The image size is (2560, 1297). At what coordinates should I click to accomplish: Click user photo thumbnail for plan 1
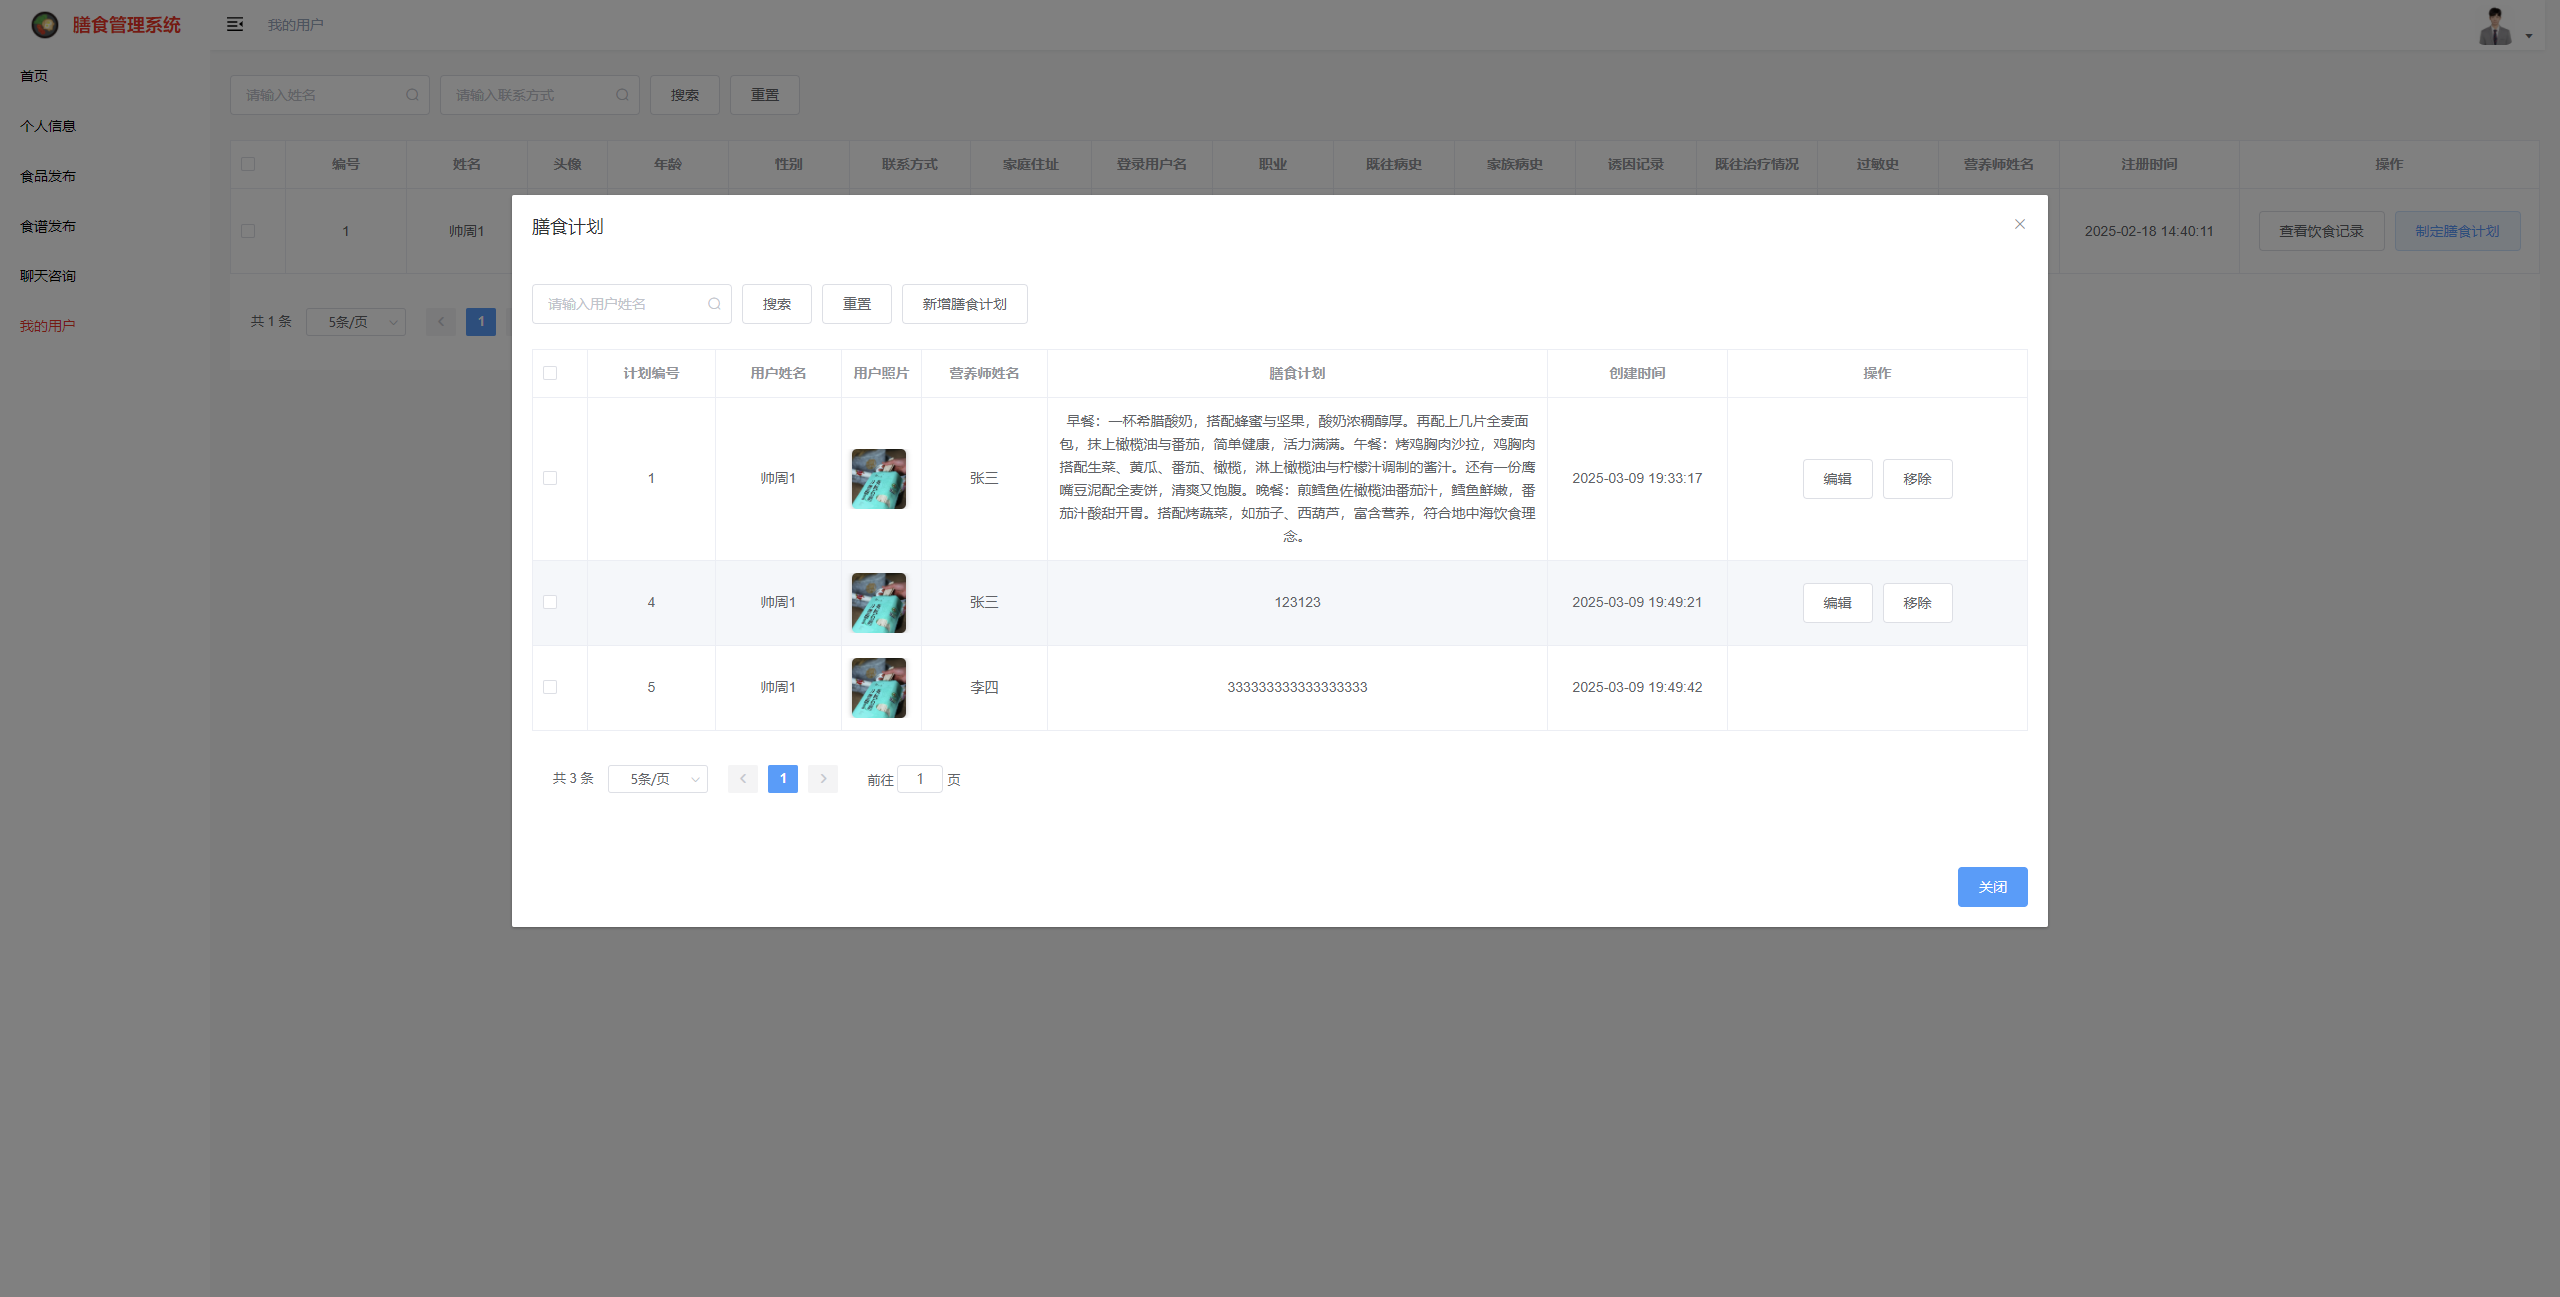click(879, 479)
